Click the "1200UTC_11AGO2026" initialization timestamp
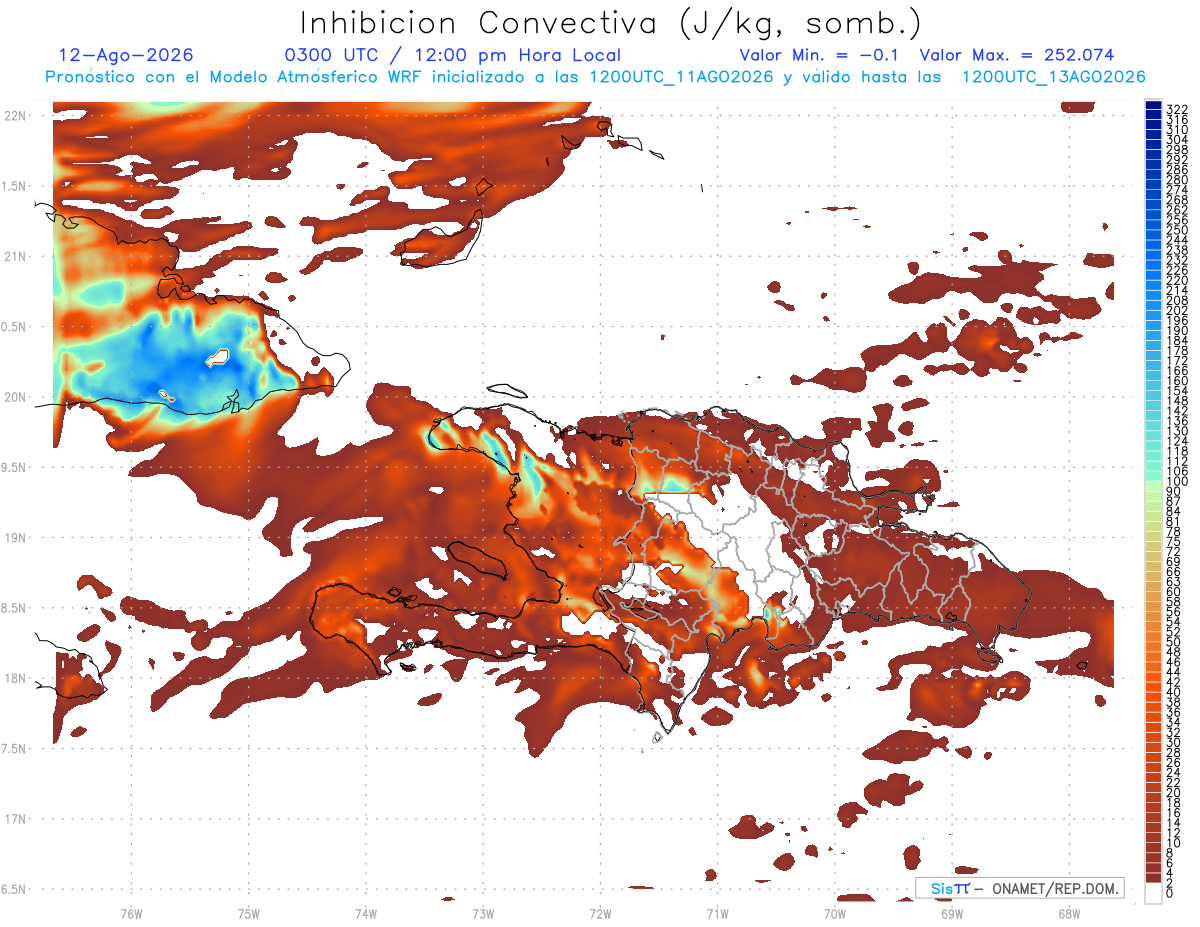Image resolution: width=1200 pixels, height=927 pixels. [x=681, y=76]
